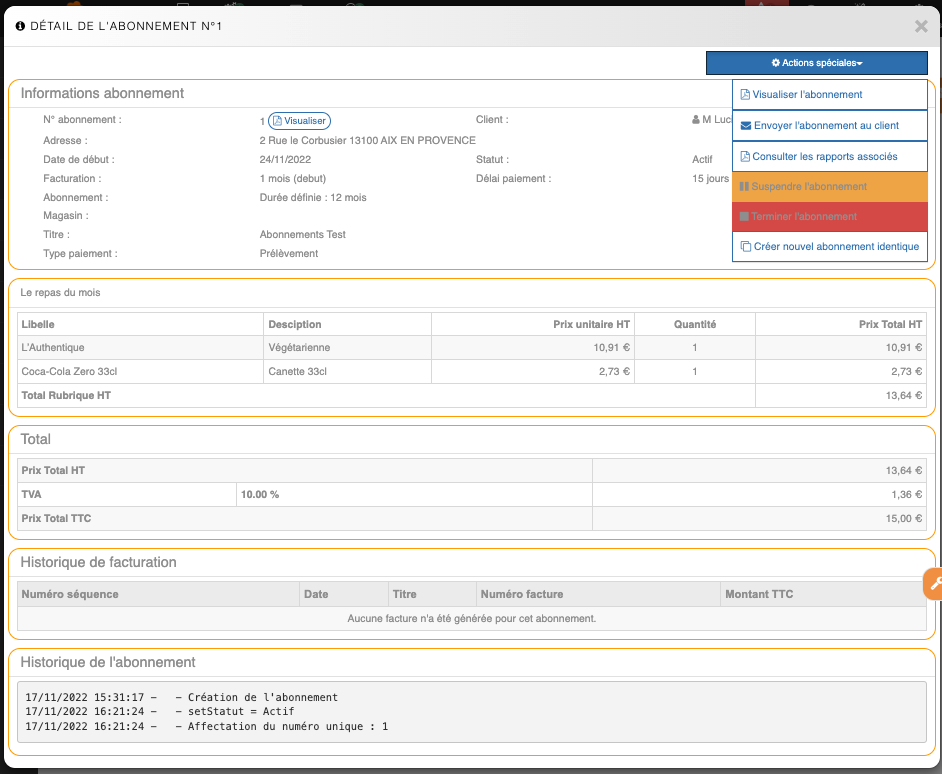This screenshot has height=774, width=942.
Task: Click the PDF icon in Visualiser button
Action: click(278, 121)
